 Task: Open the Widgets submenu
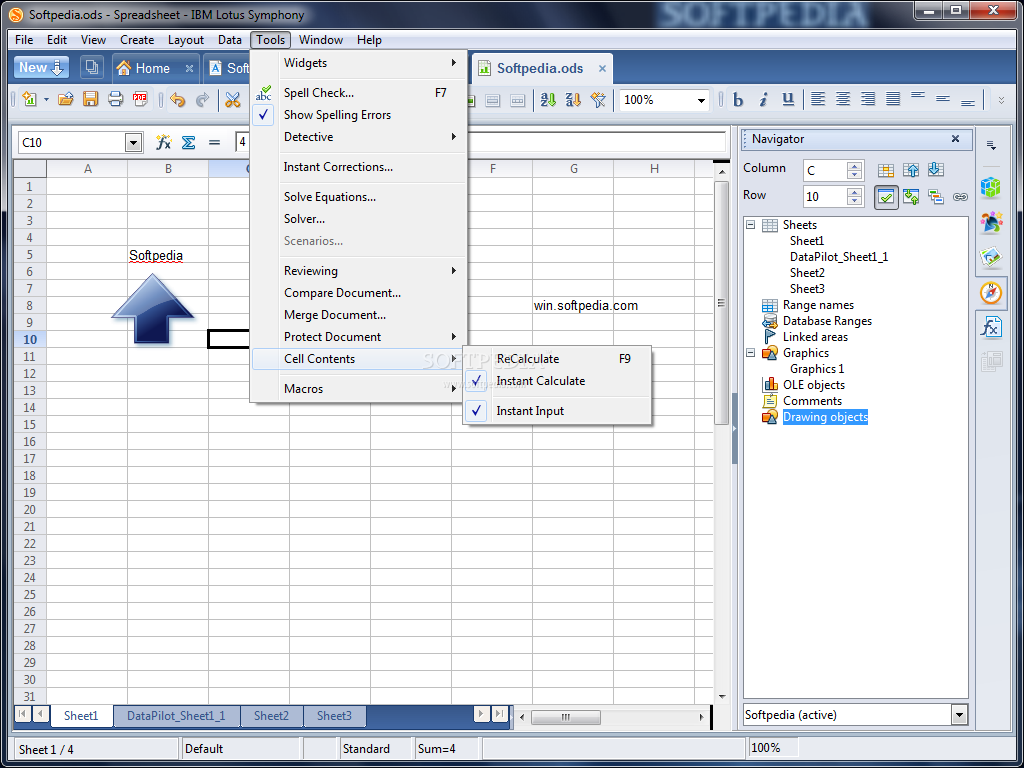click(x=358, y=63)
